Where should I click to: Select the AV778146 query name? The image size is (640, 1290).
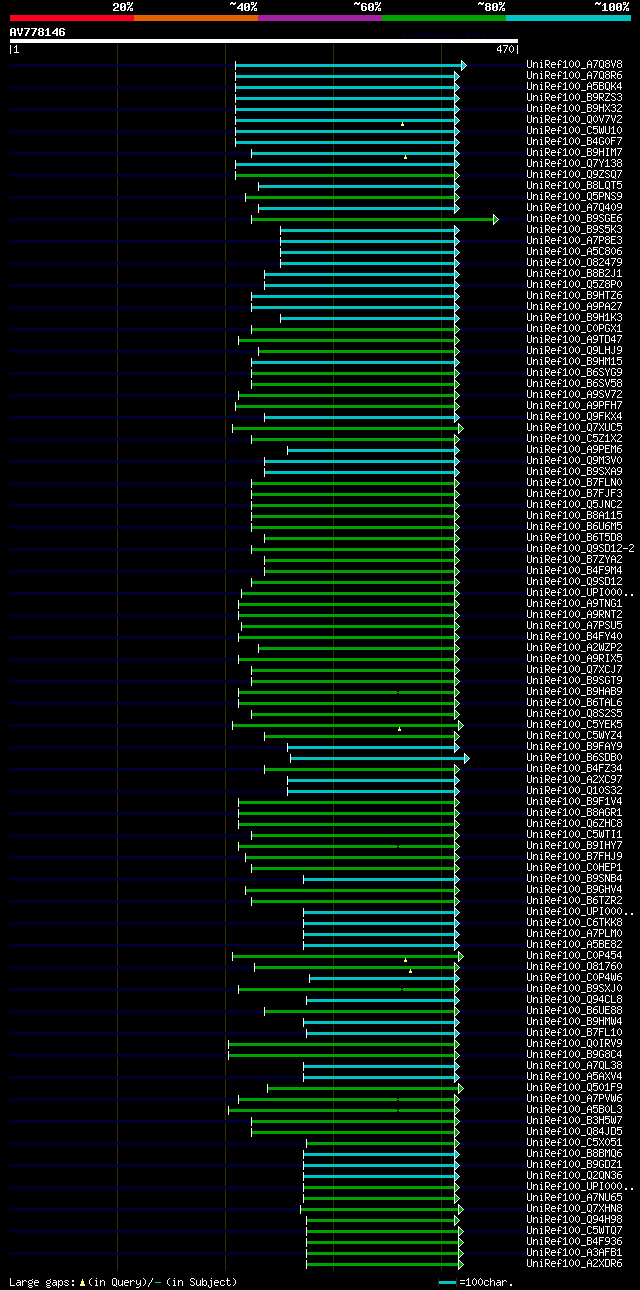pyautogui.click(x=38, y=32)
